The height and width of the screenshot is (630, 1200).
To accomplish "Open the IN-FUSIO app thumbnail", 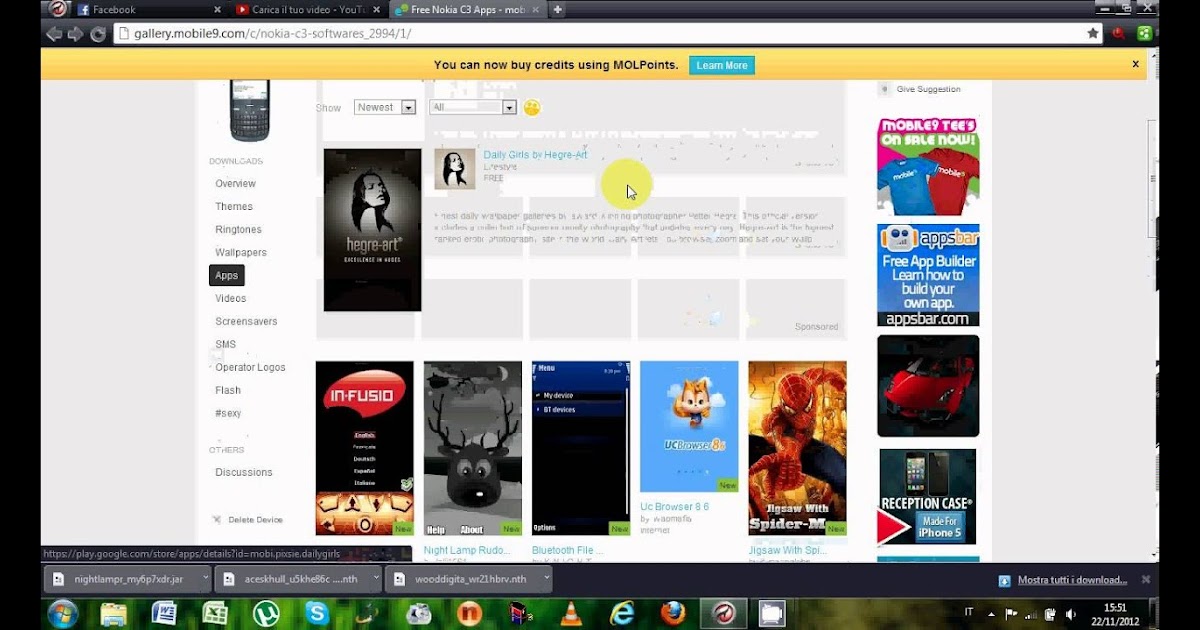I will 364,448.
